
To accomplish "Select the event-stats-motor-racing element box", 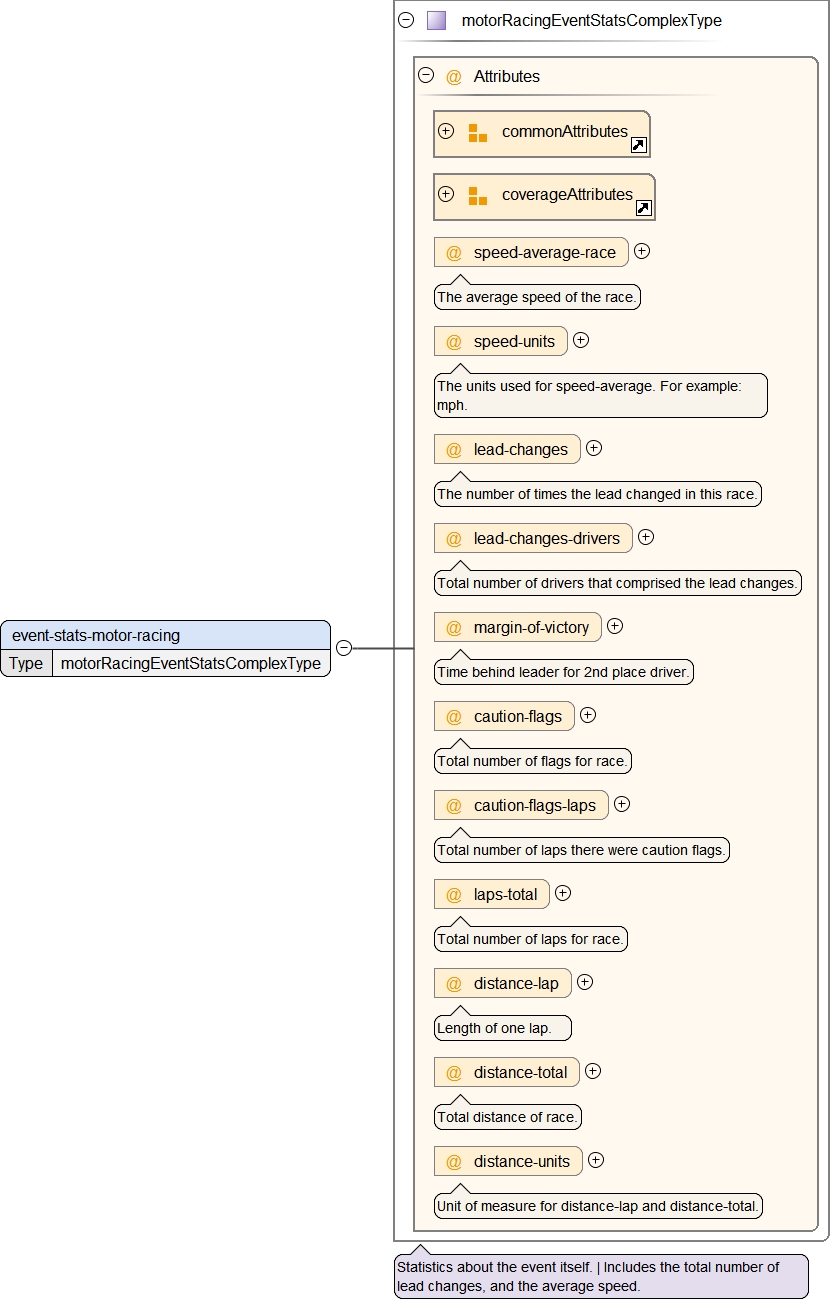I will point(165,635).
